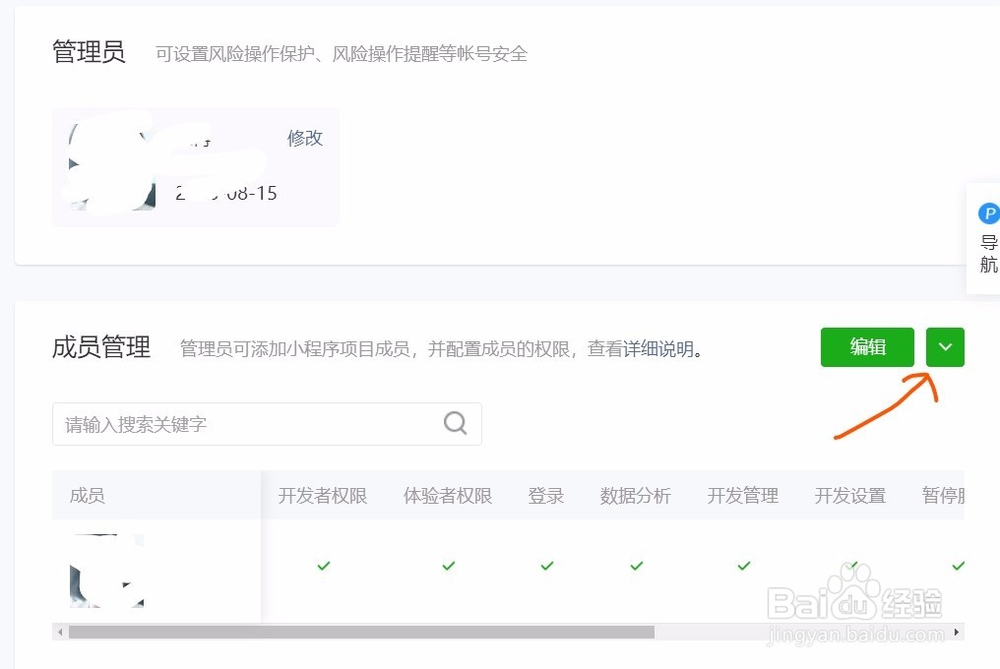Open the 详细说明 link
1000x669 pixels.
(658, 349)
